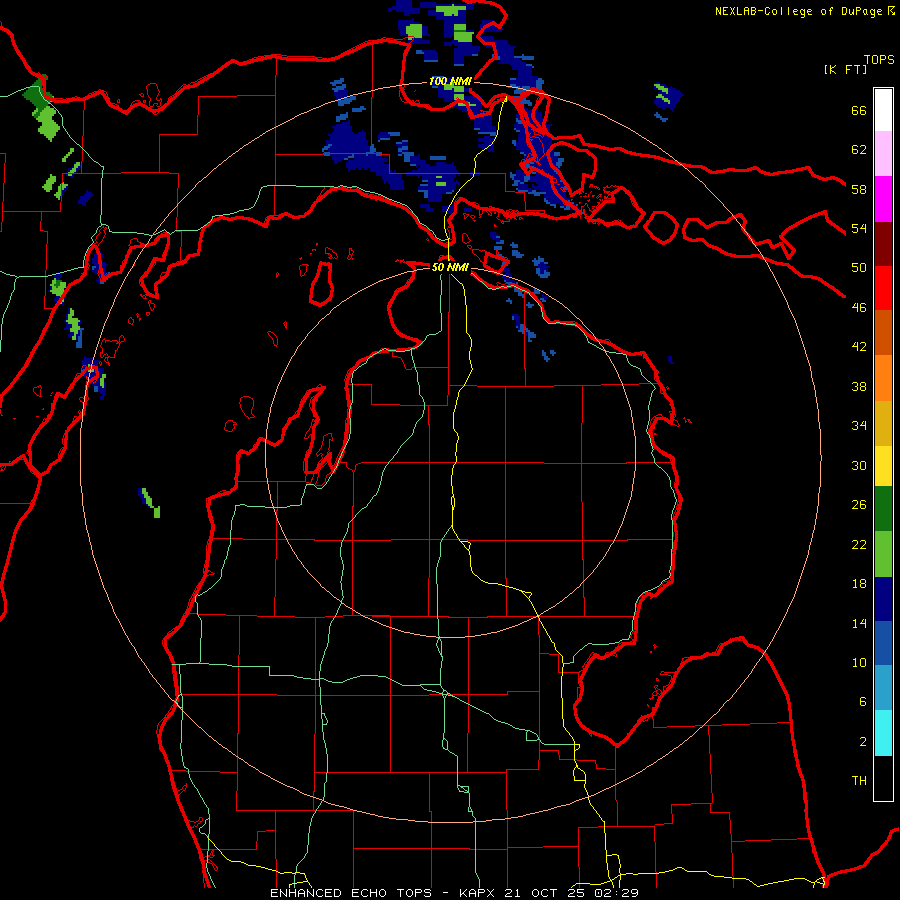Click the light pink legend swatch
900x900 pixels.
883,153
